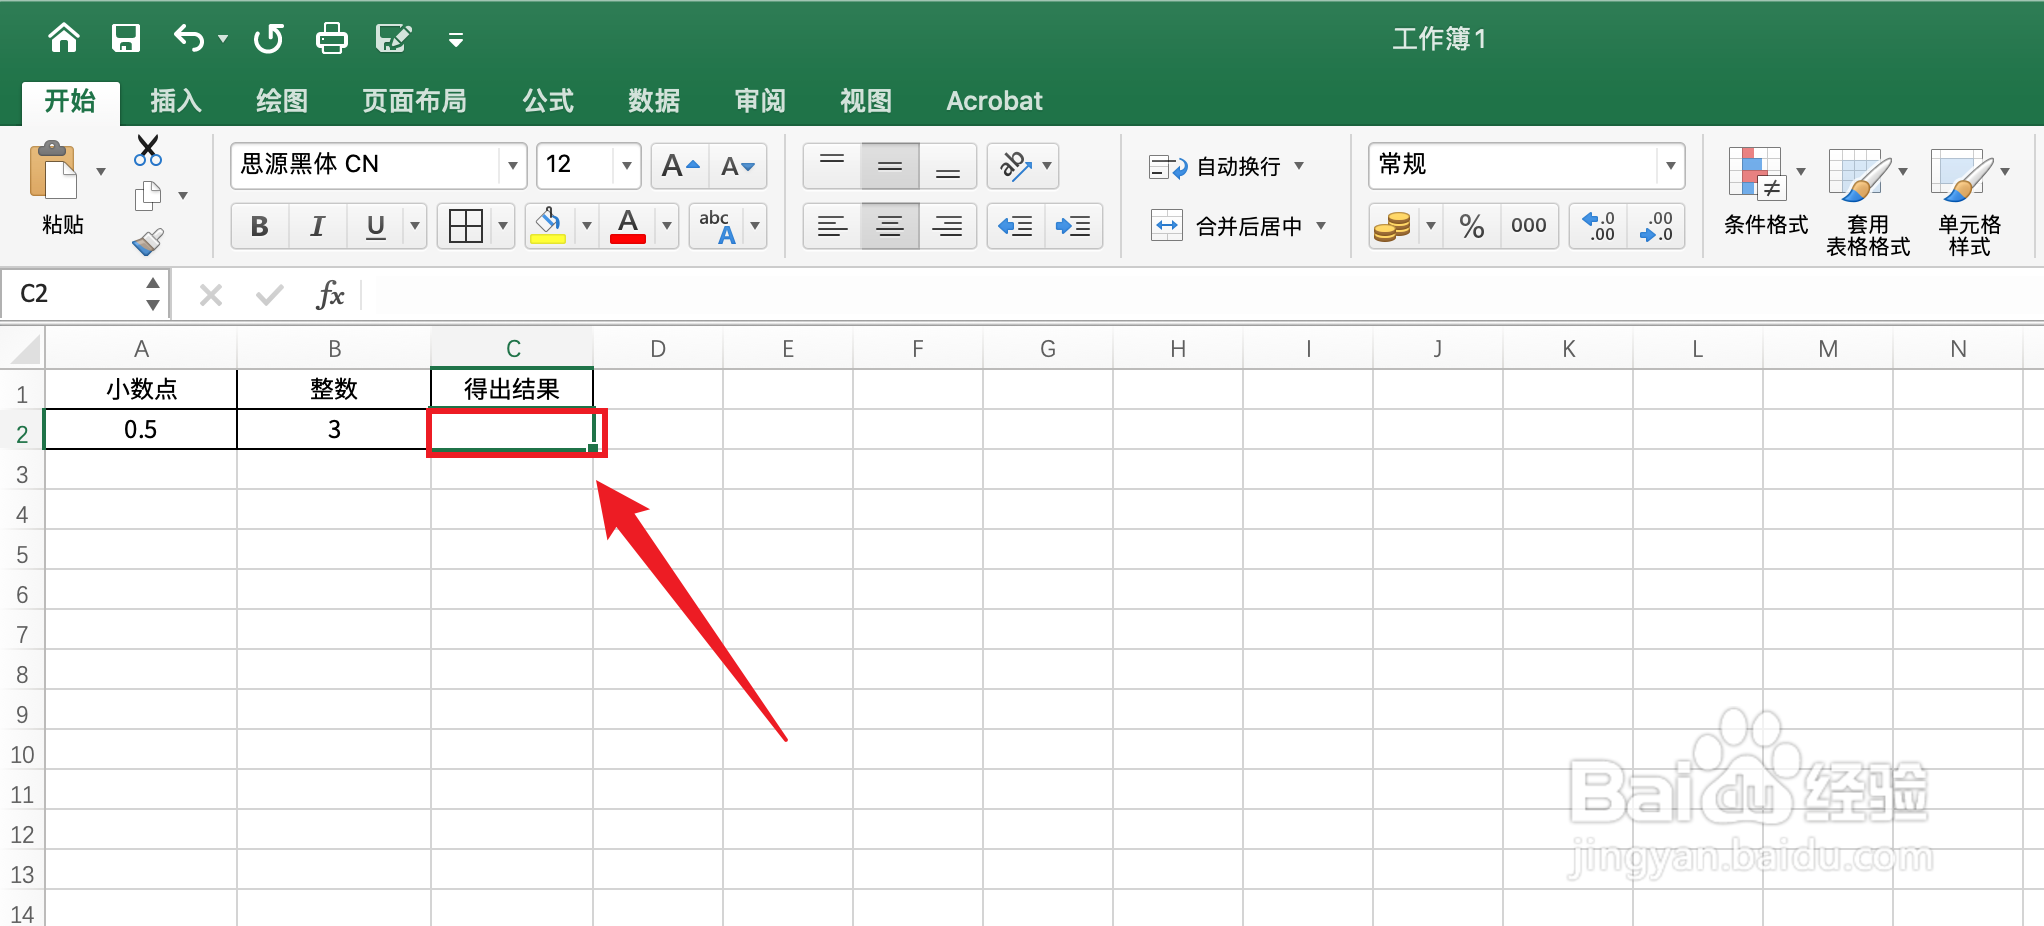Increase decimal places
Image resolution: width=2044 pixels, height=926 pixels.
coord(1597,226)
